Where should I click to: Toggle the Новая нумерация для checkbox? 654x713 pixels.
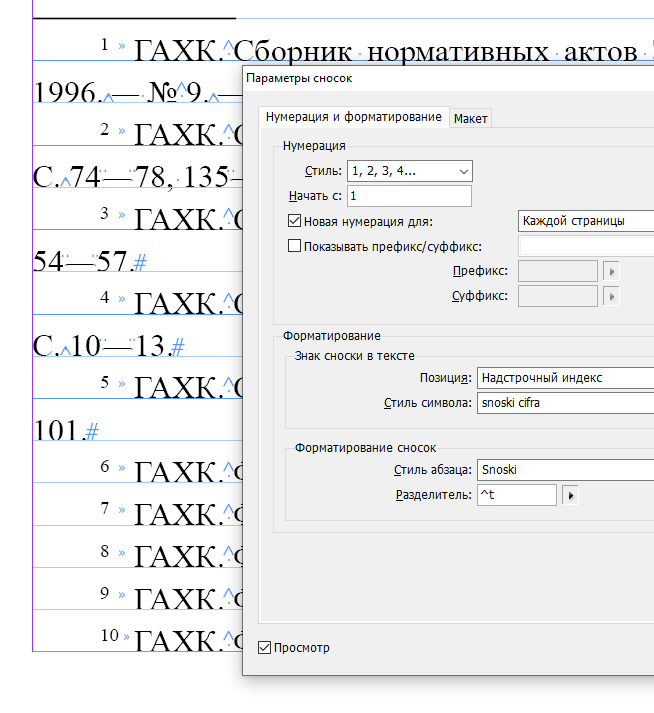[x=294, y=221]
